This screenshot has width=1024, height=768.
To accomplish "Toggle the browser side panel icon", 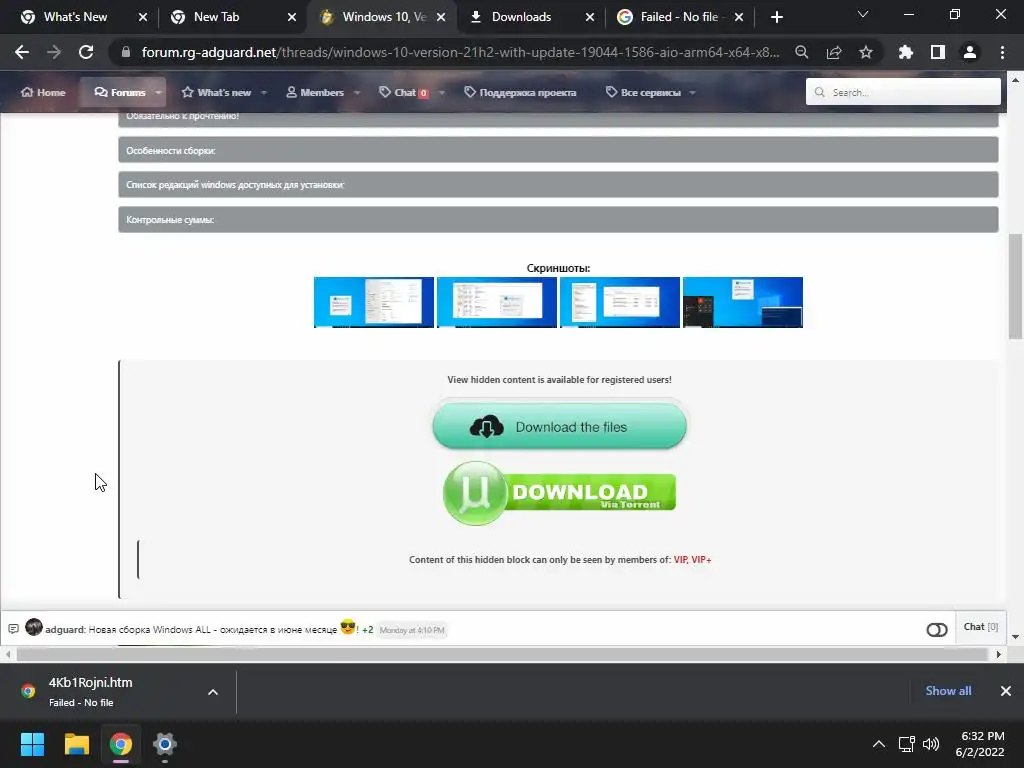I will point(938,52).
